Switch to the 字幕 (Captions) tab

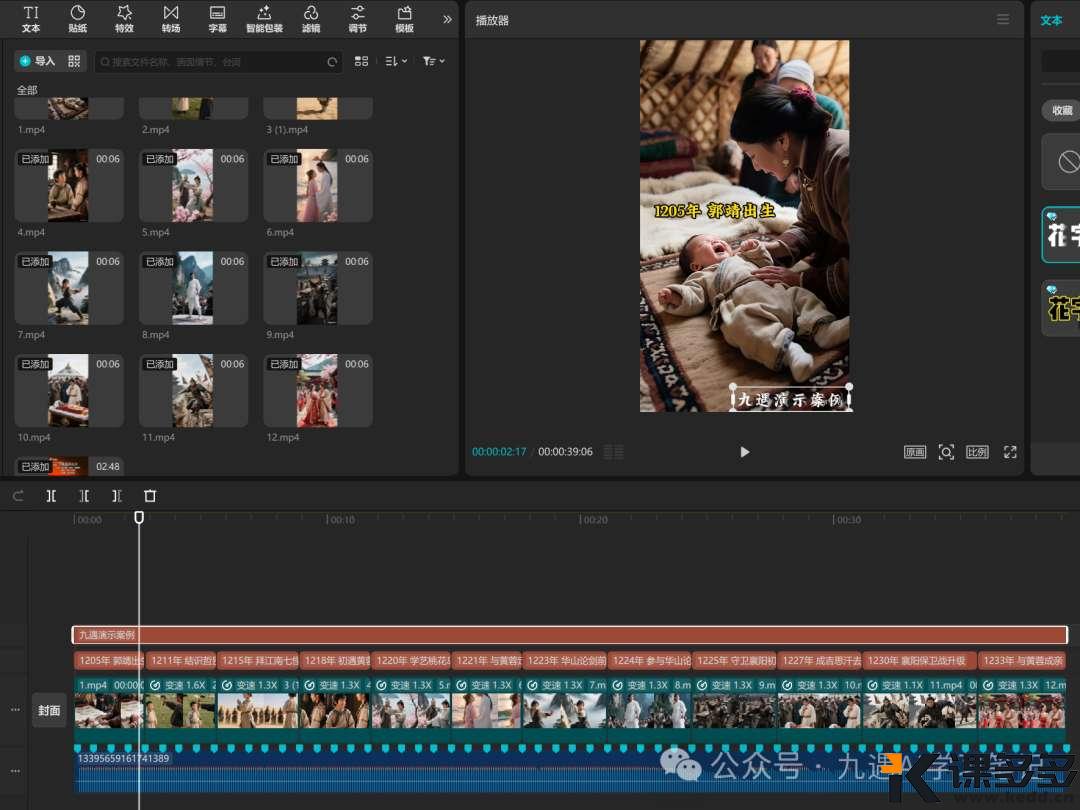(217, 18)
